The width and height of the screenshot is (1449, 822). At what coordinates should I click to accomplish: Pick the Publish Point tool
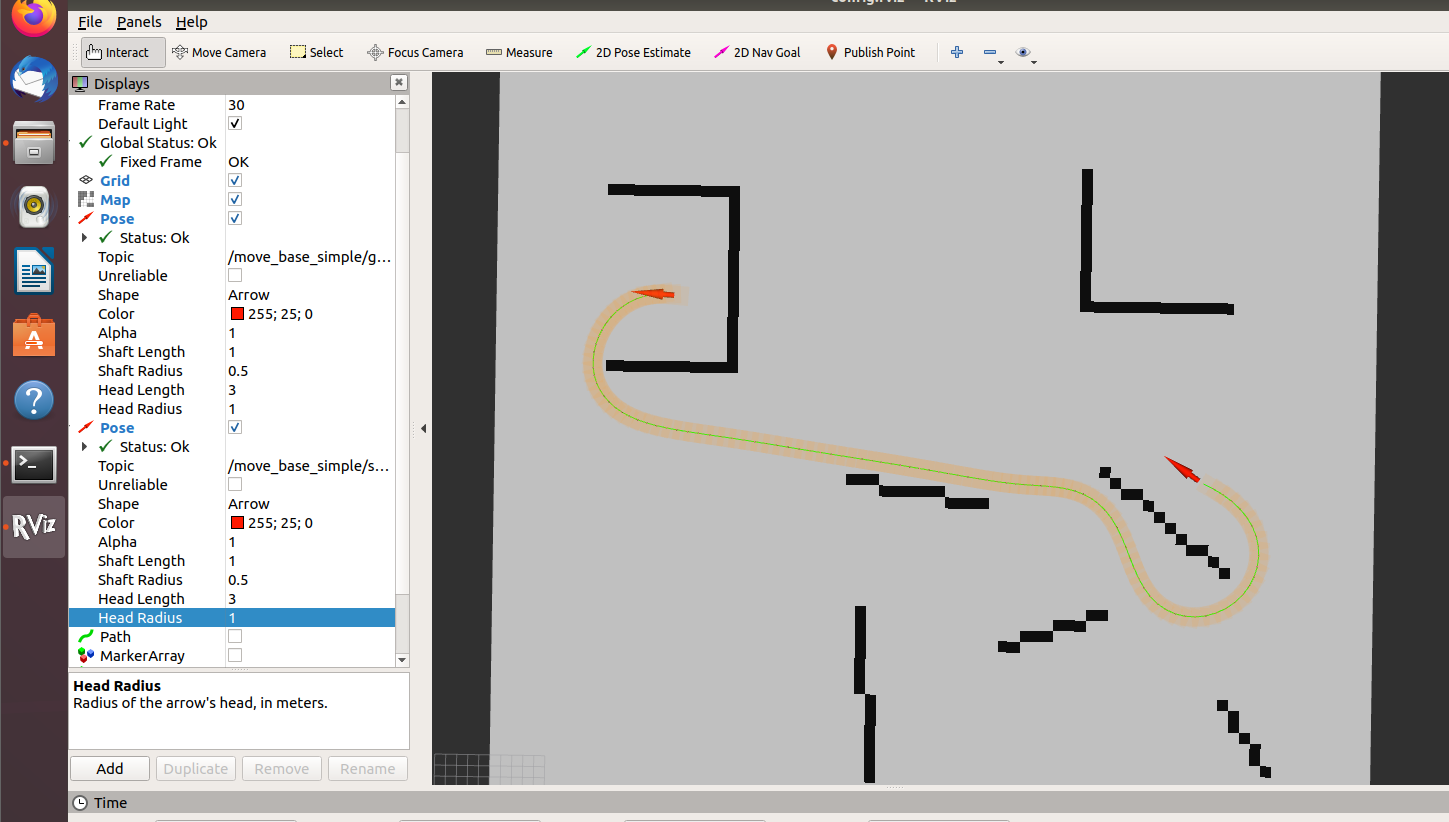pyautogui.click(x=870, y=52)
